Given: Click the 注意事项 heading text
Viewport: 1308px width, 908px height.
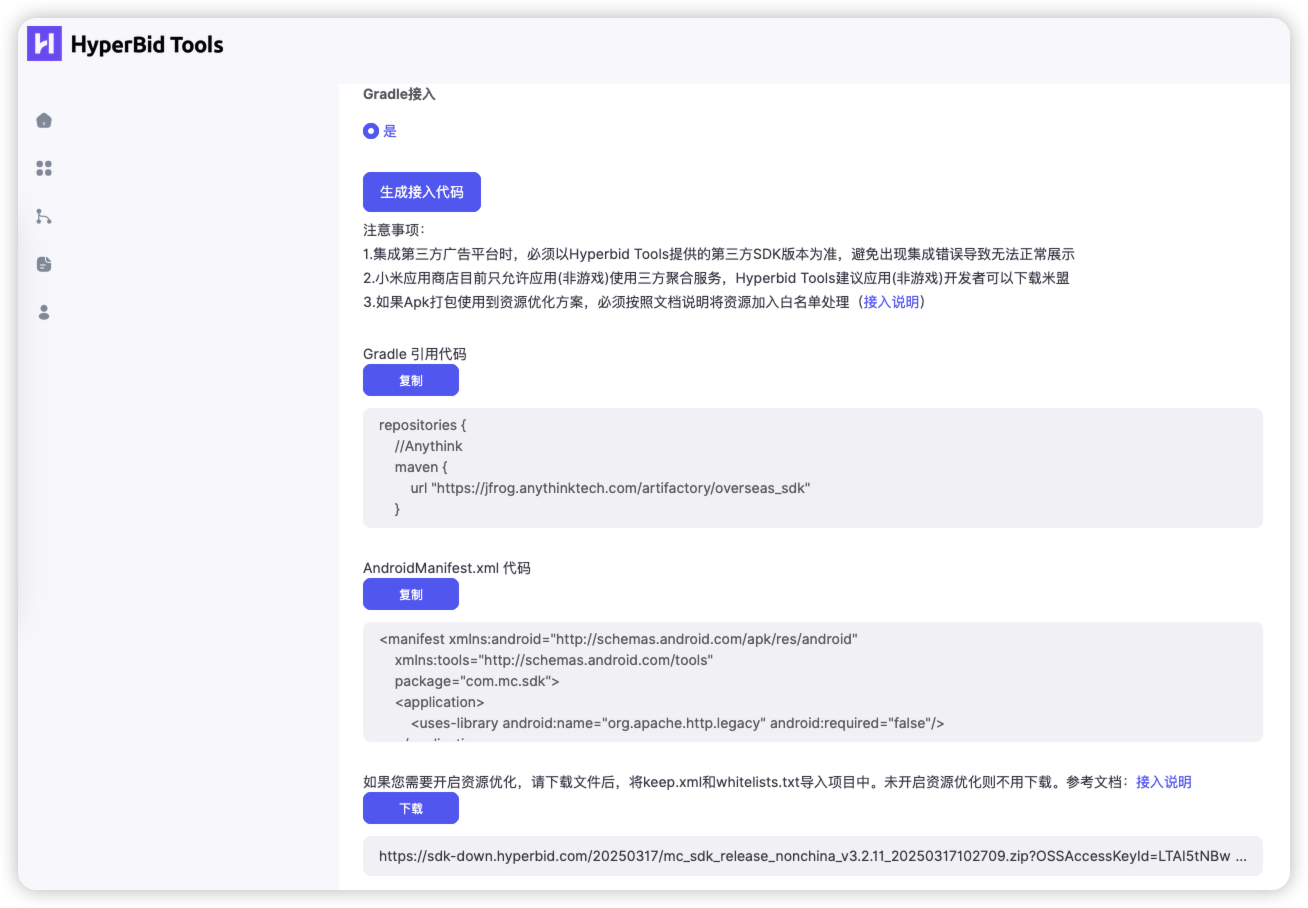Looking at the screenshot, I should (394, 230).
